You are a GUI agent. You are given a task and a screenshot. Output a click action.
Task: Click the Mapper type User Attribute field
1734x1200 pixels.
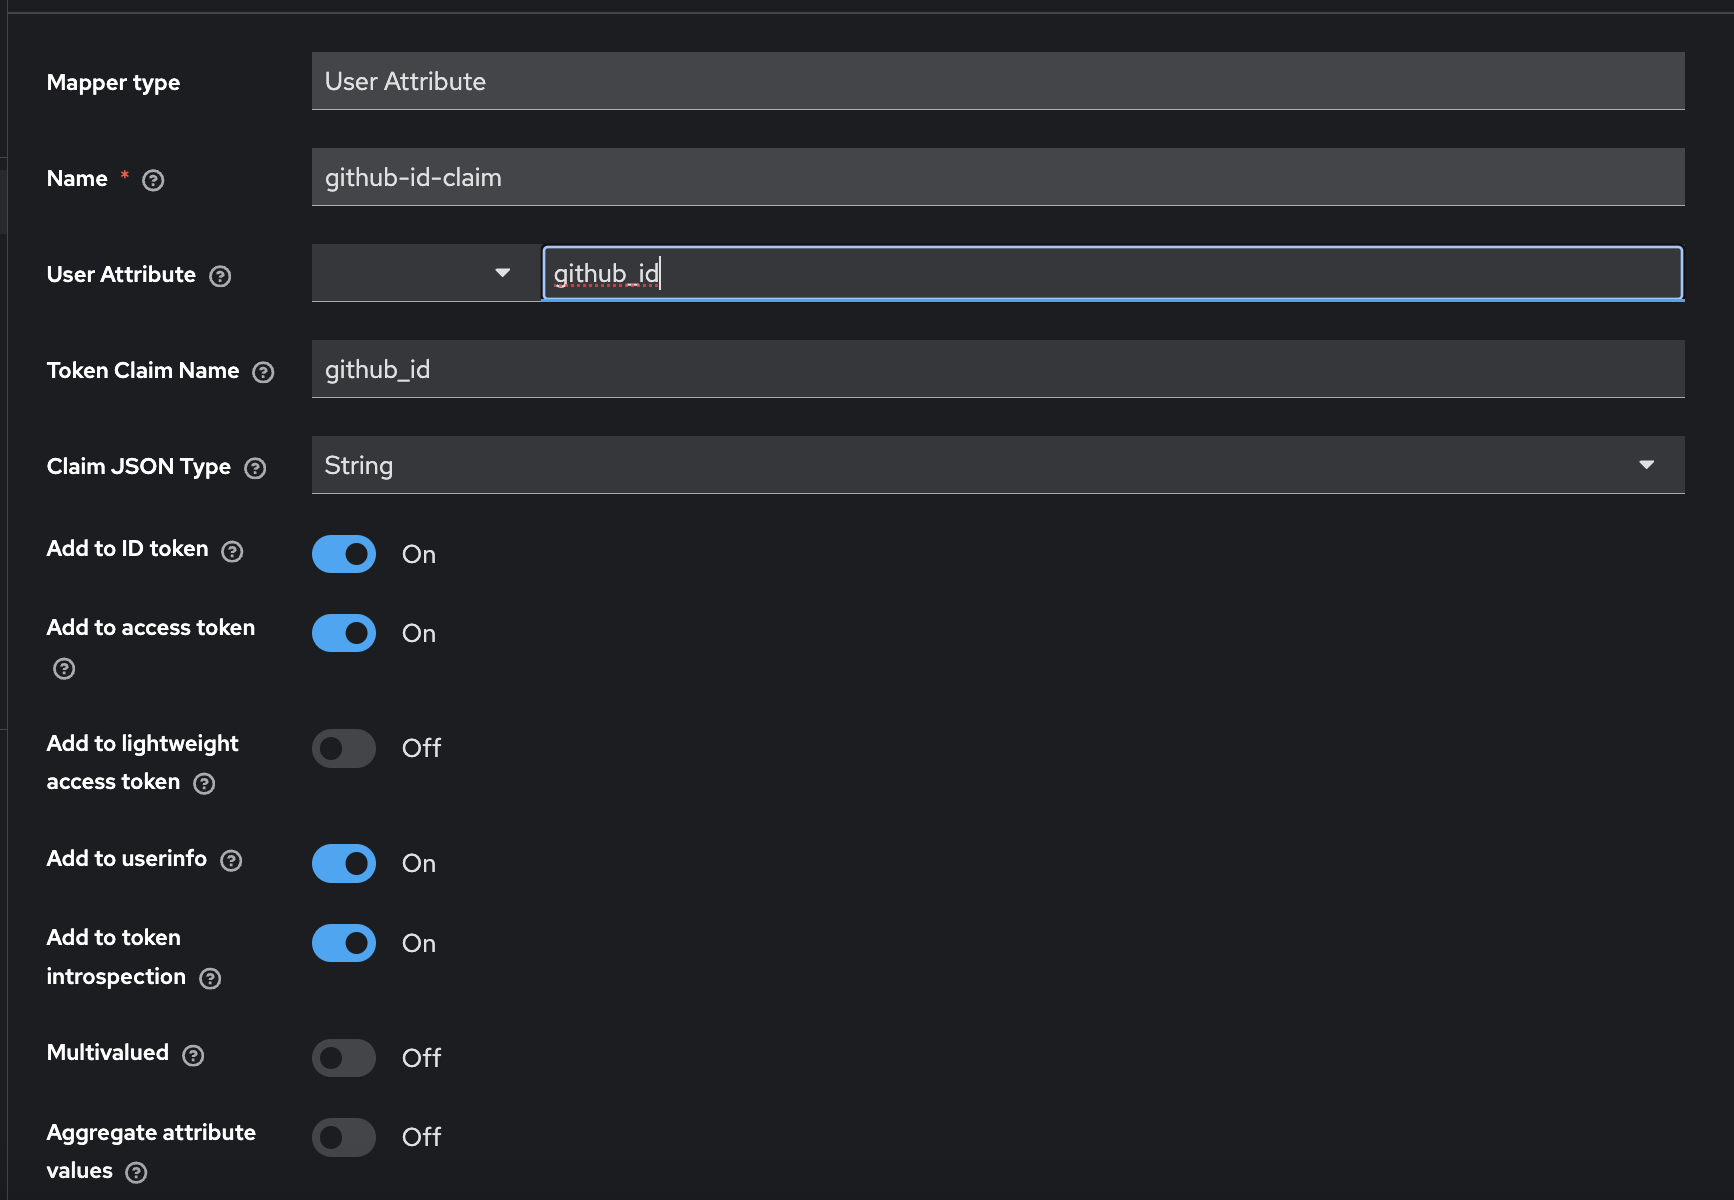(x=998, y=81)
